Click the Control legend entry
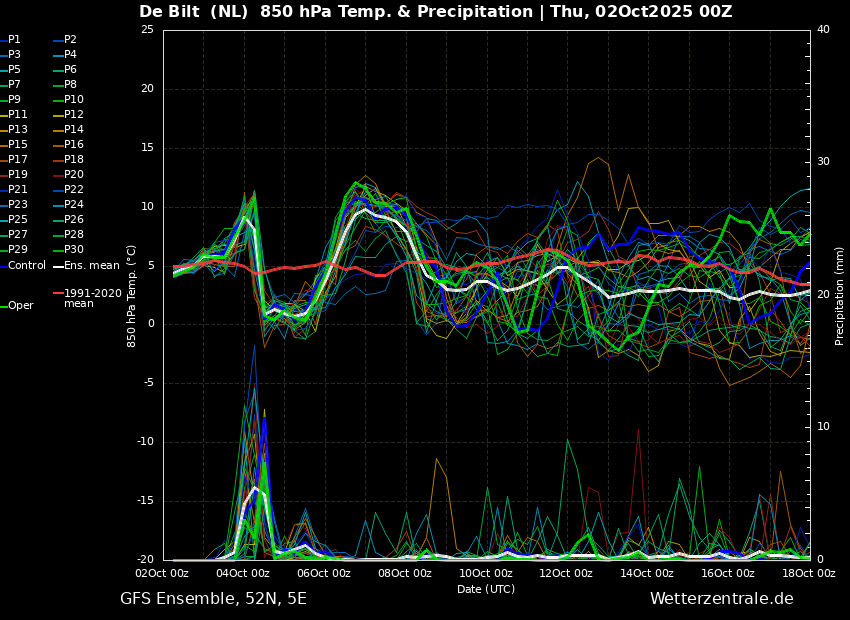 [23, 266]
